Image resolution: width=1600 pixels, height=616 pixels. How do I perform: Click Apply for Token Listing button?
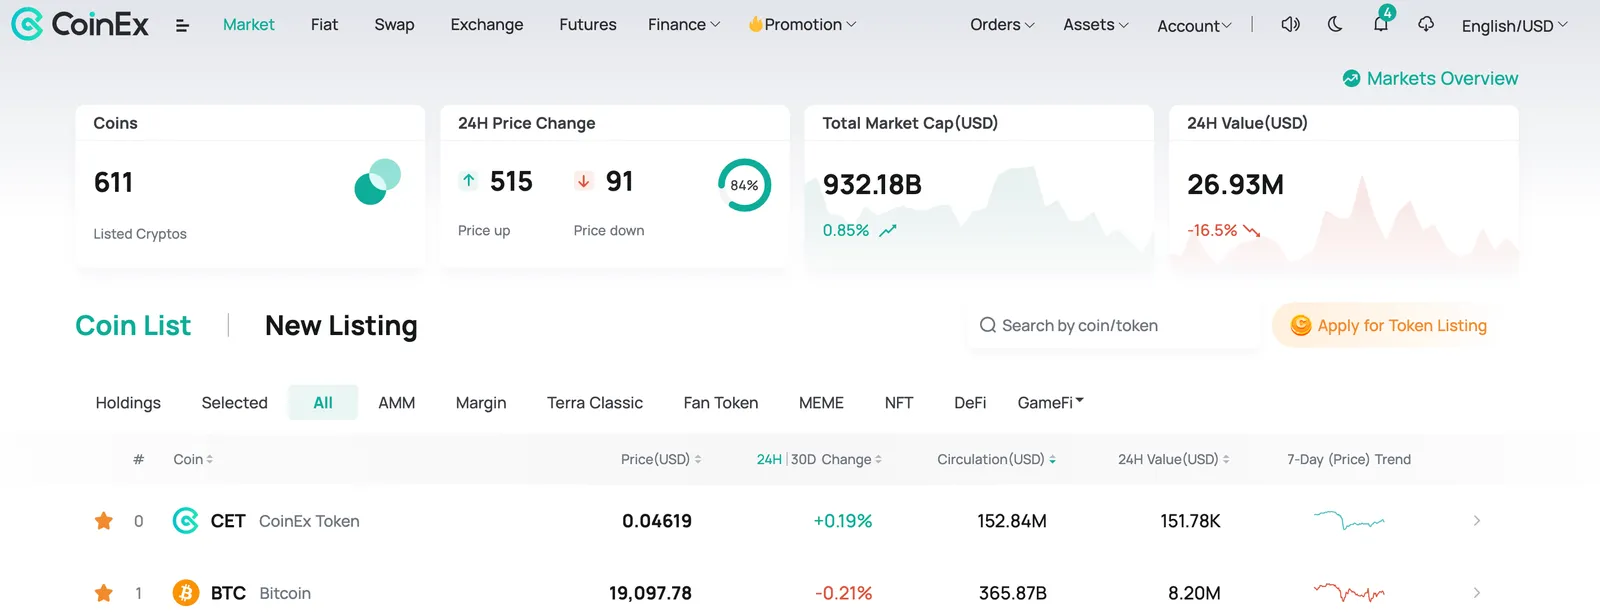(1388, 325)
